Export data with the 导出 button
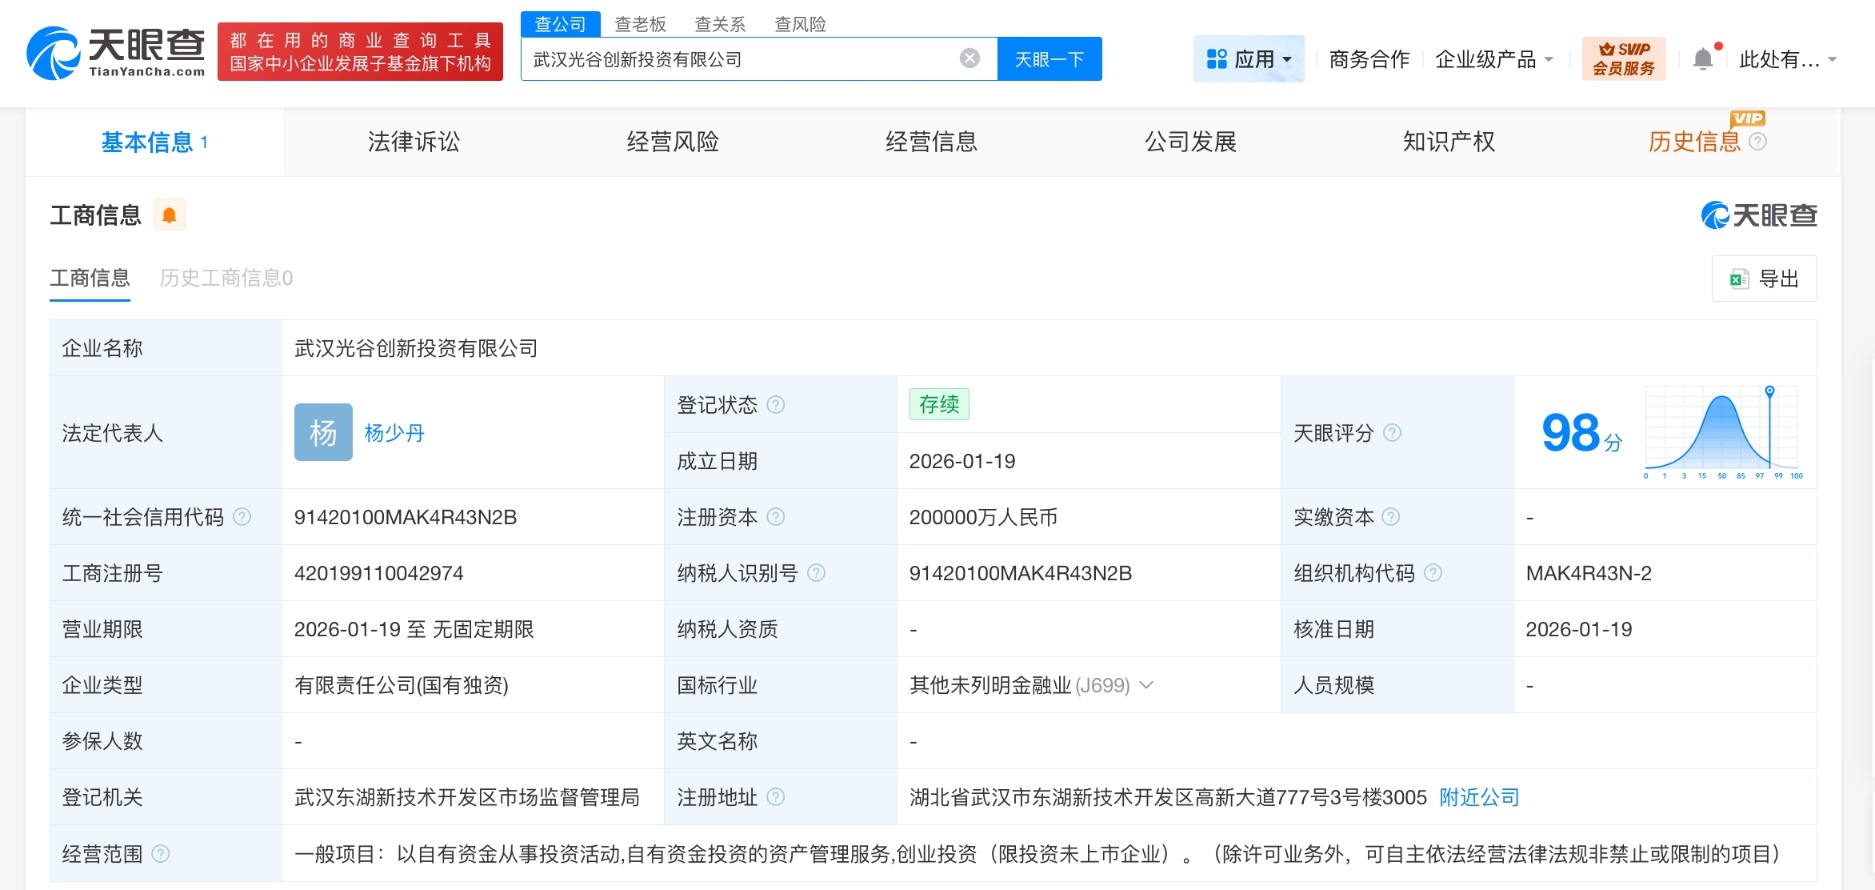Image resolution: width=1875 pixels, height=890 pixels. click(1764, 279)
